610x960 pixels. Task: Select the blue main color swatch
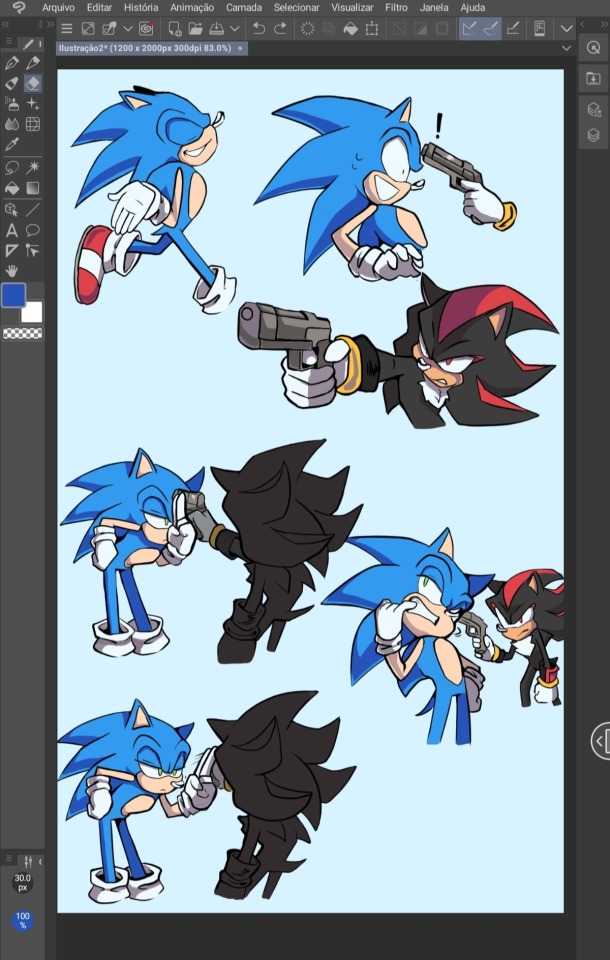[x=13, y=295]
